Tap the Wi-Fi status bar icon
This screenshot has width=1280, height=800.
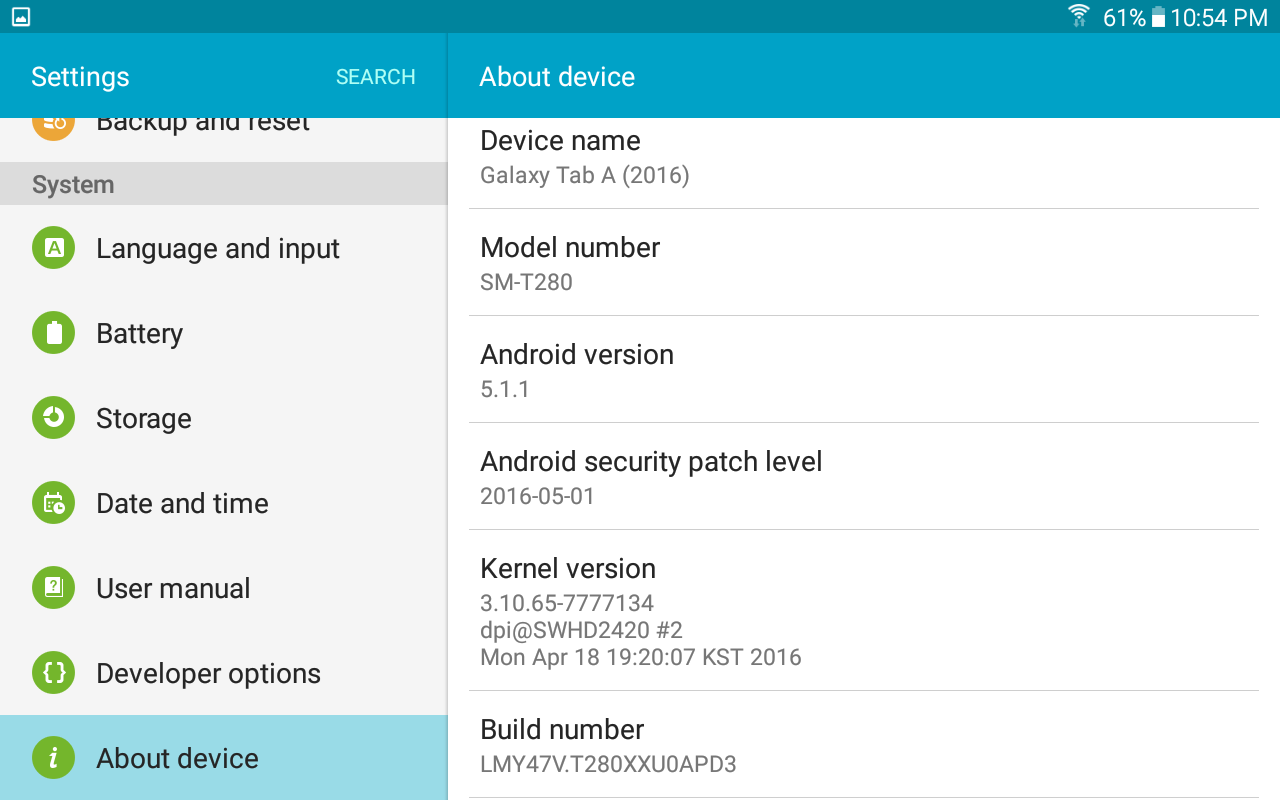point(1079,16)
